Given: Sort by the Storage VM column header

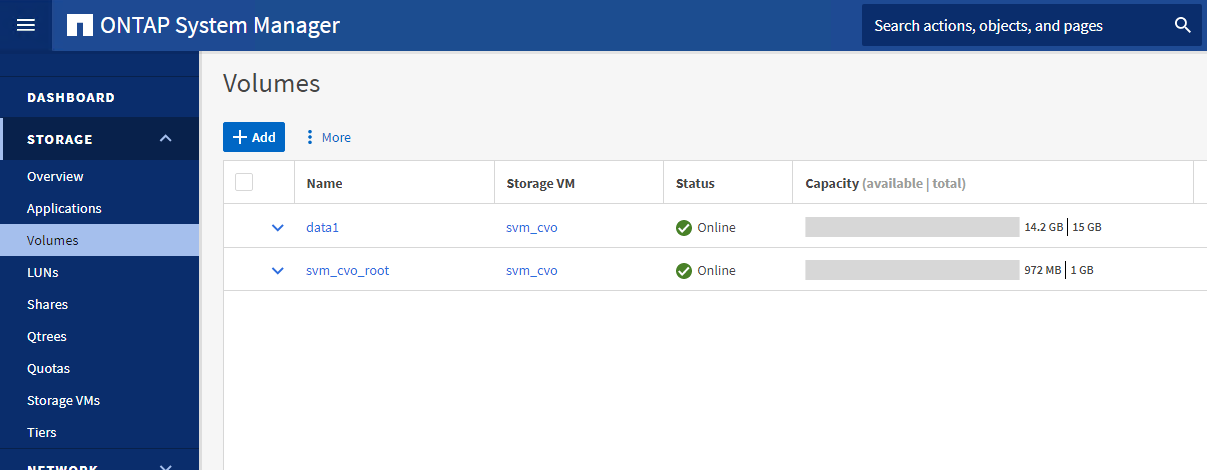Looking at the screenshot, I should [x=541, y=184].
